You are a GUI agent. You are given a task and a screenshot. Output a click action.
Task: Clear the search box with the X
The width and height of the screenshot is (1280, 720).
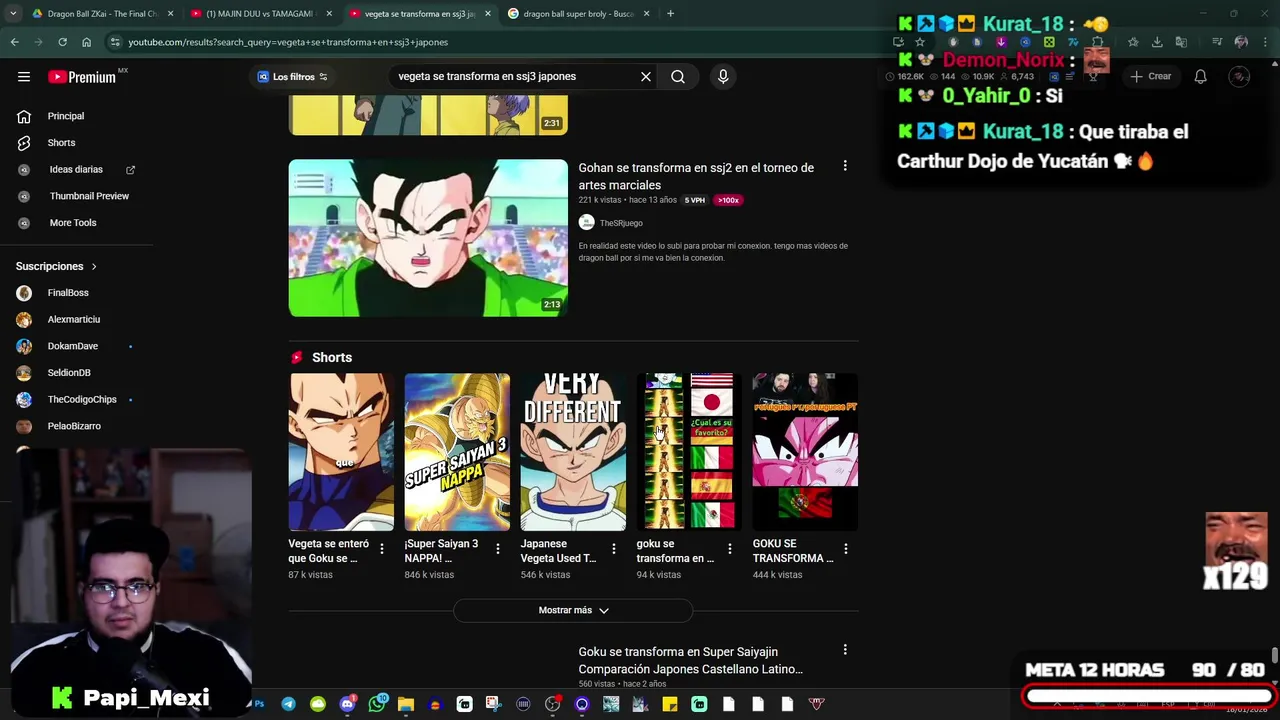646,76
